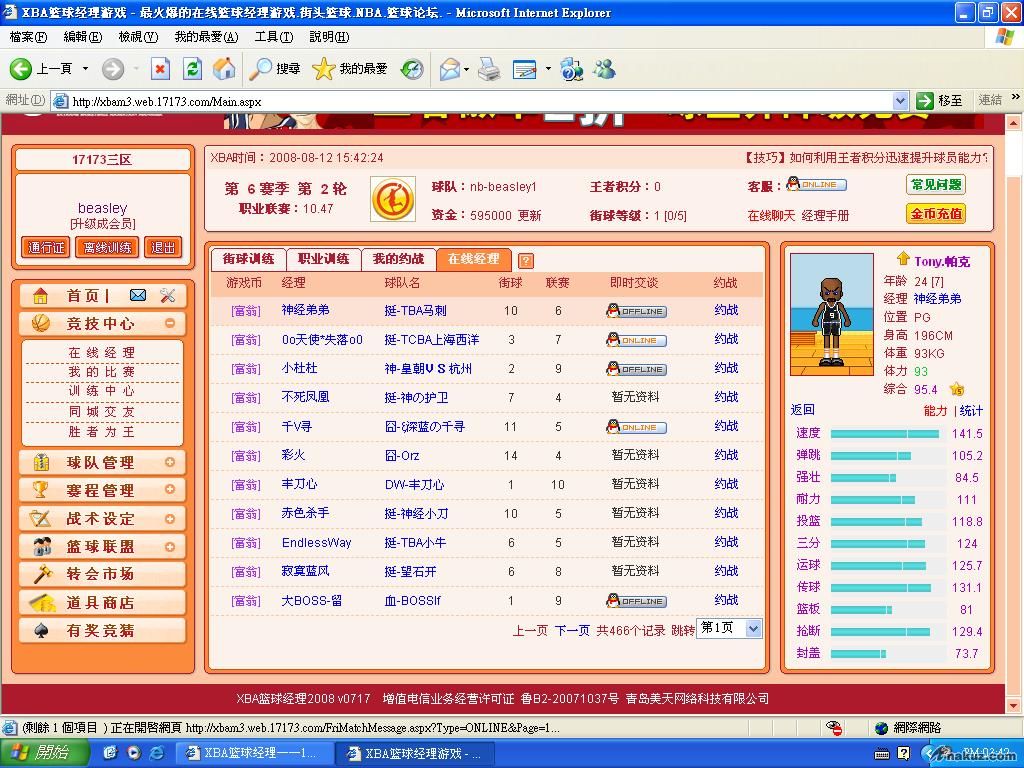
Task: Open the Back button history dropdown arrow
Action: coord(85,69)
